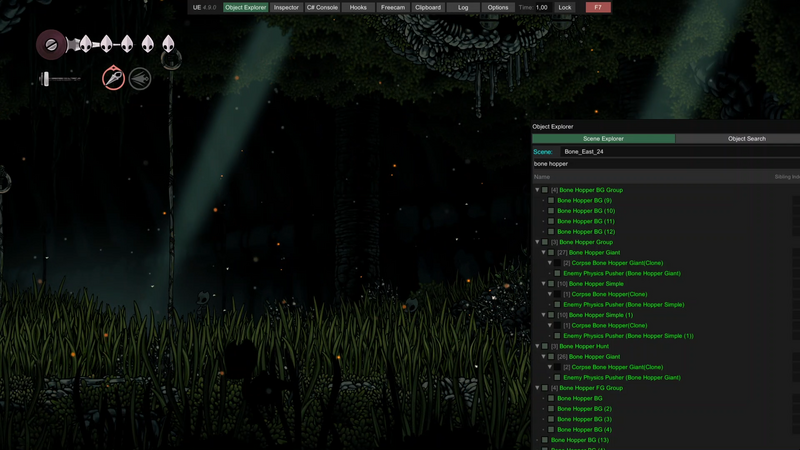Image resolution: width=800 pixels, height=450 pixels.
Task: Toggle the Bone Hopper BG Group checkbox
Action: coord(545,190)
